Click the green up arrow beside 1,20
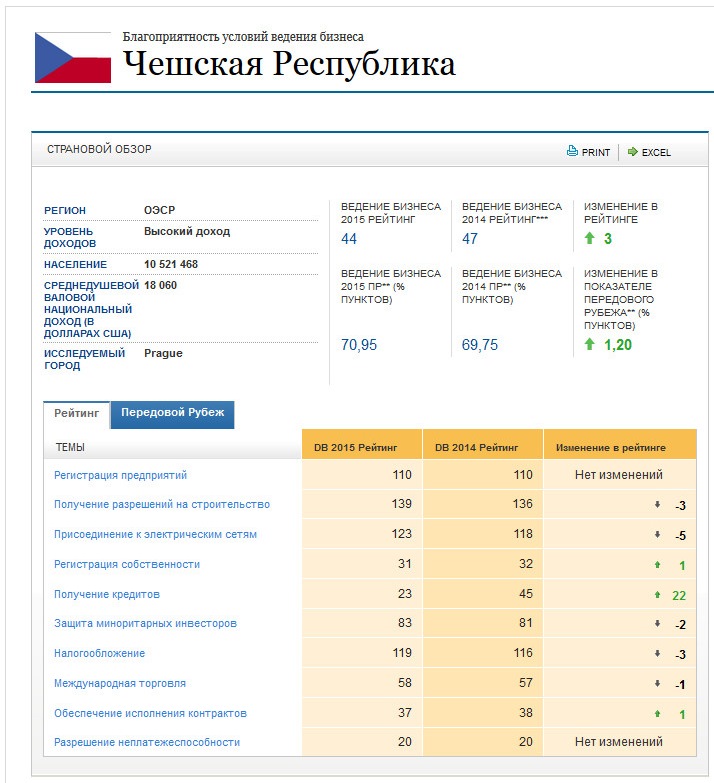Screen dimensions: 714x783 [x=590, y=345]
